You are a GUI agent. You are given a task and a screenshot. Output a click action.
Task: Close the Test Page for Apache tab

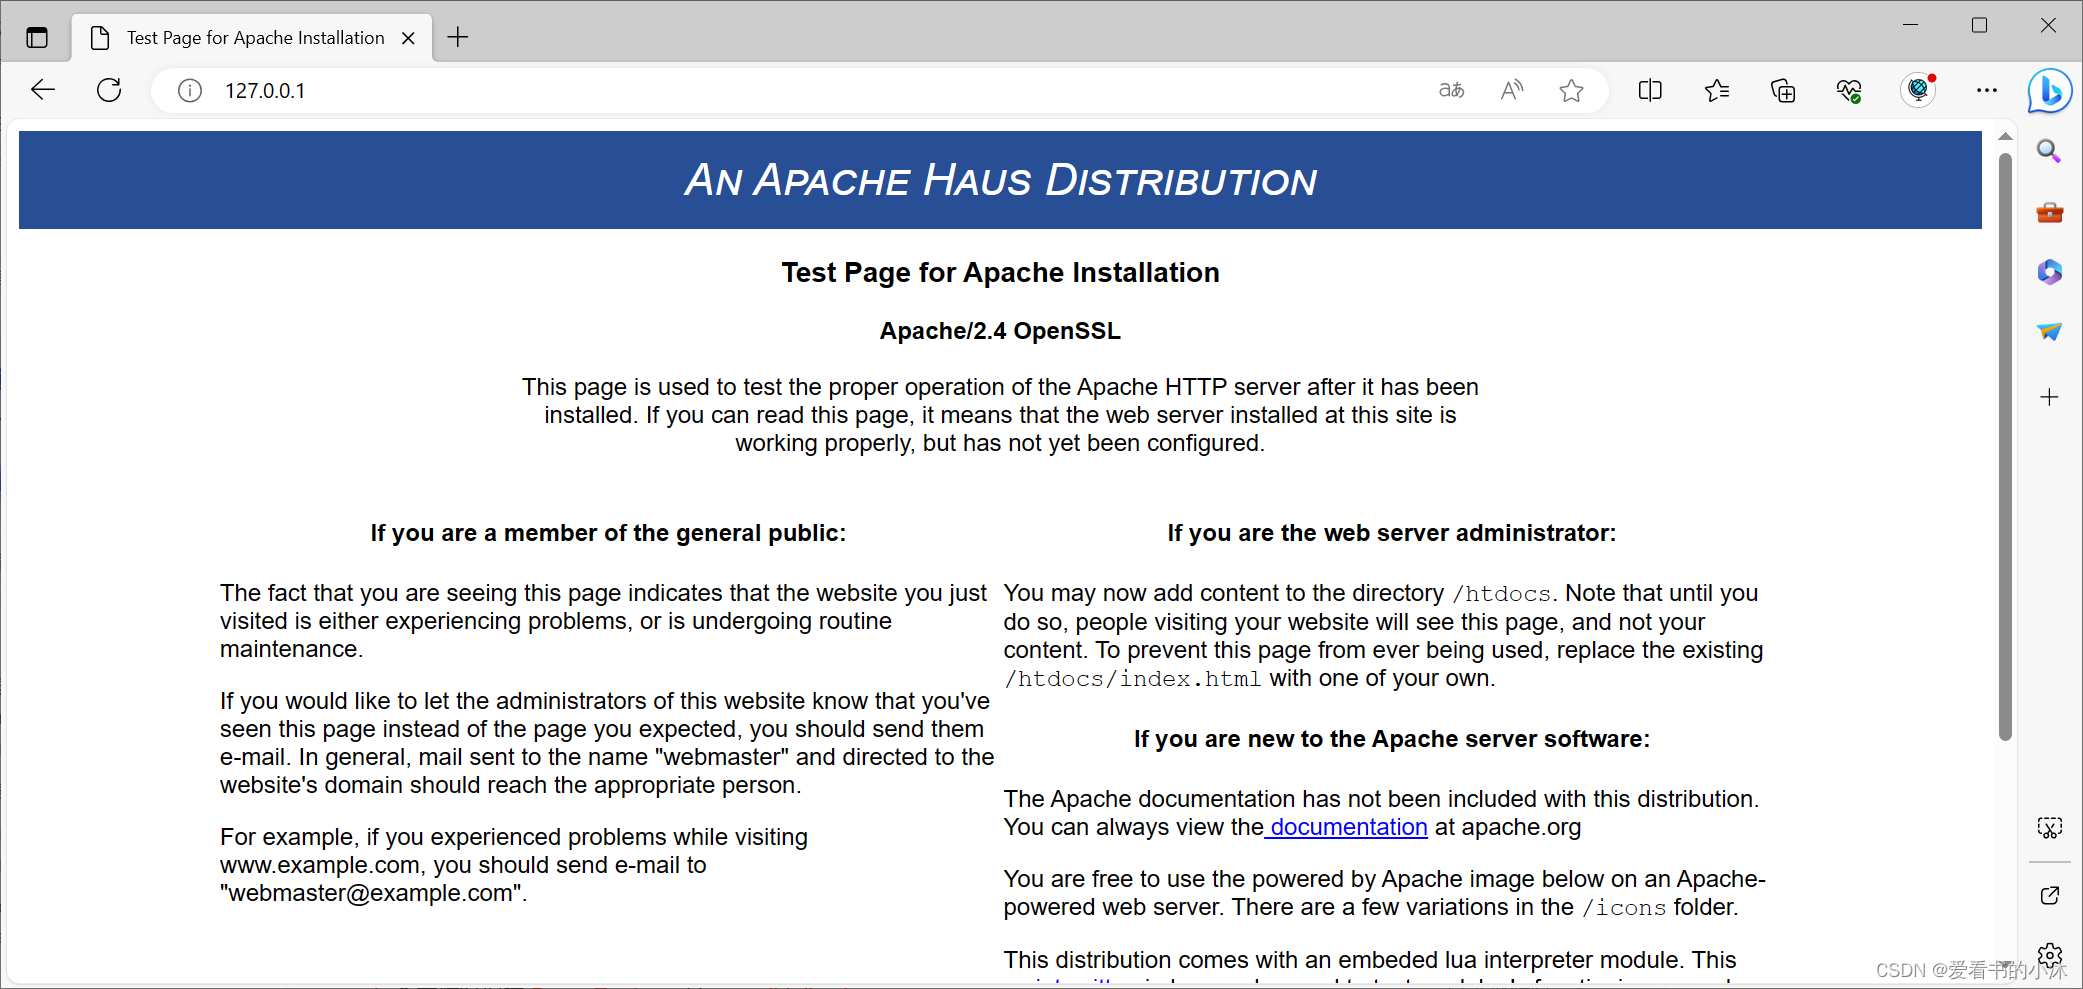click(x=408, y=38)
